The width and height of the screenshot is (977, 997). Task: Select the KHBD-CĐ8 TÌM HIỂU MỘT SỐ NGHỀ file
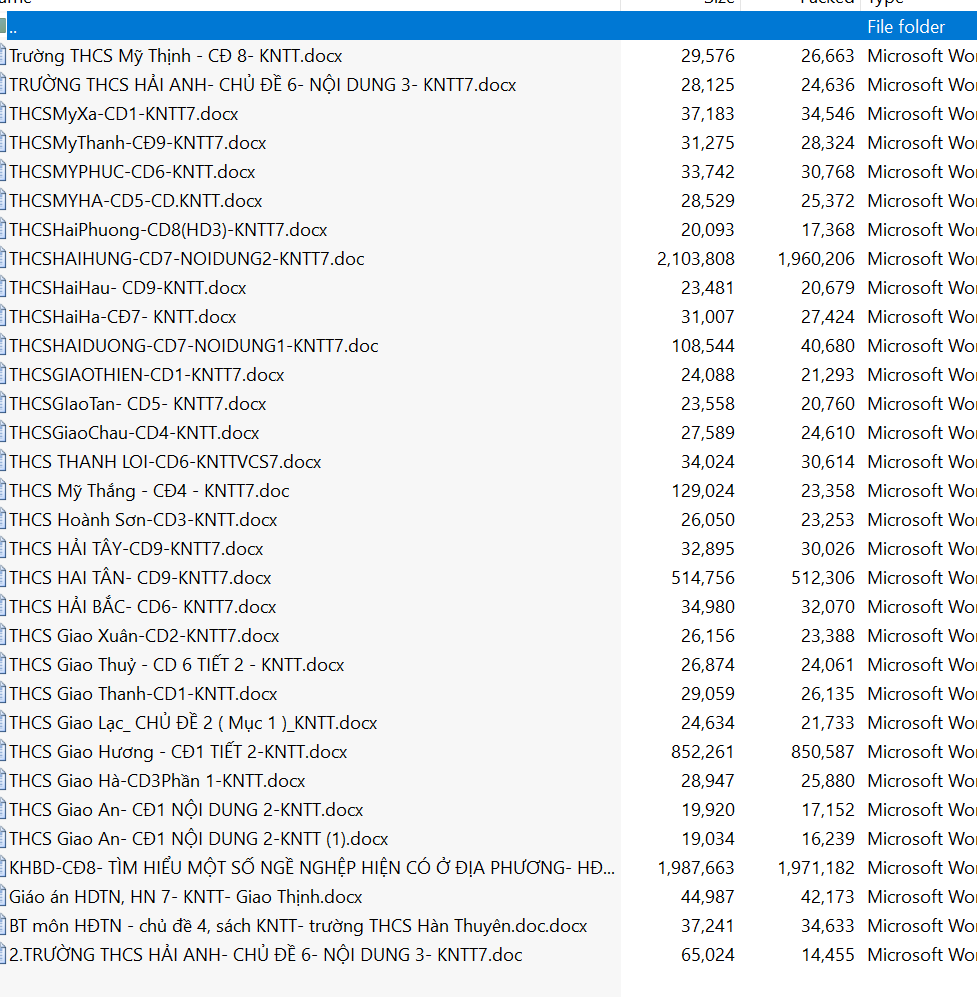[312, 868]
